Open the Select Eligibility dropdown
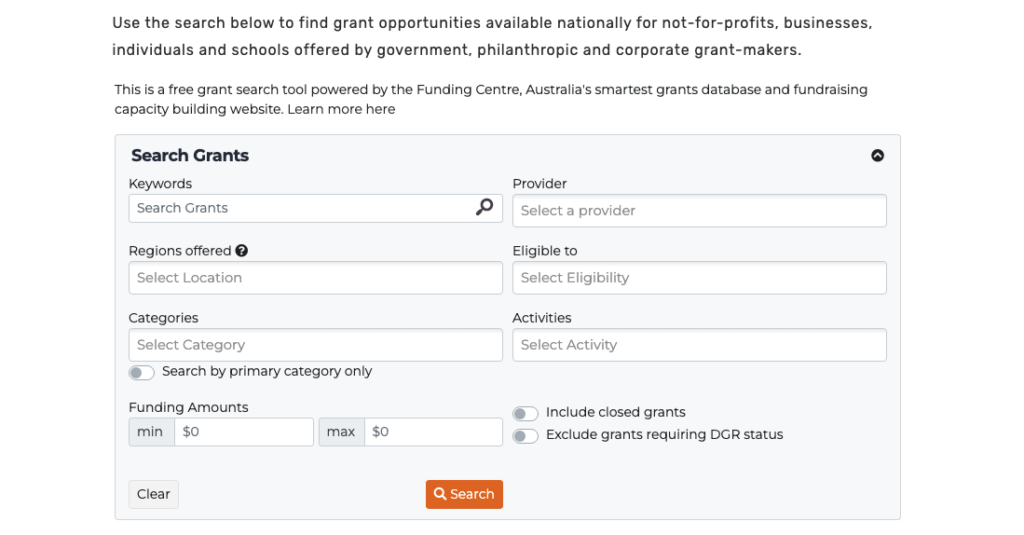 tap(699, 278)
